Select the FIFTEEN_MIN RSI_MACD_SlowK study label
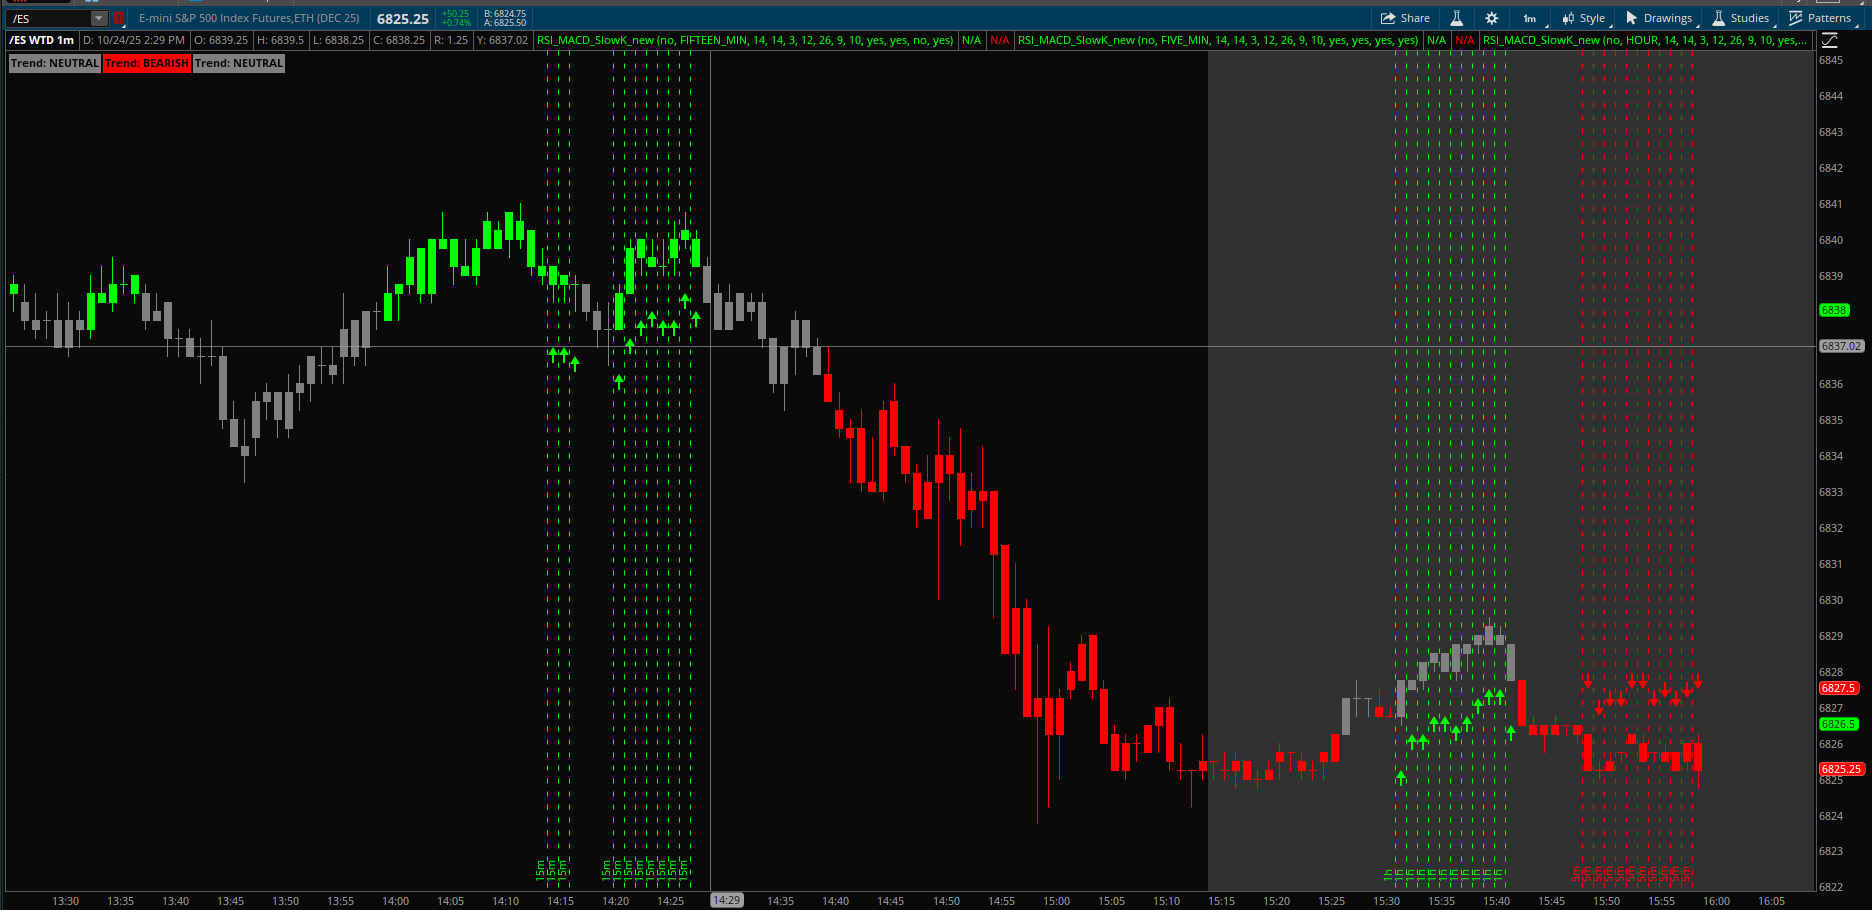The image size is (1872, 910). click(745, 40)
